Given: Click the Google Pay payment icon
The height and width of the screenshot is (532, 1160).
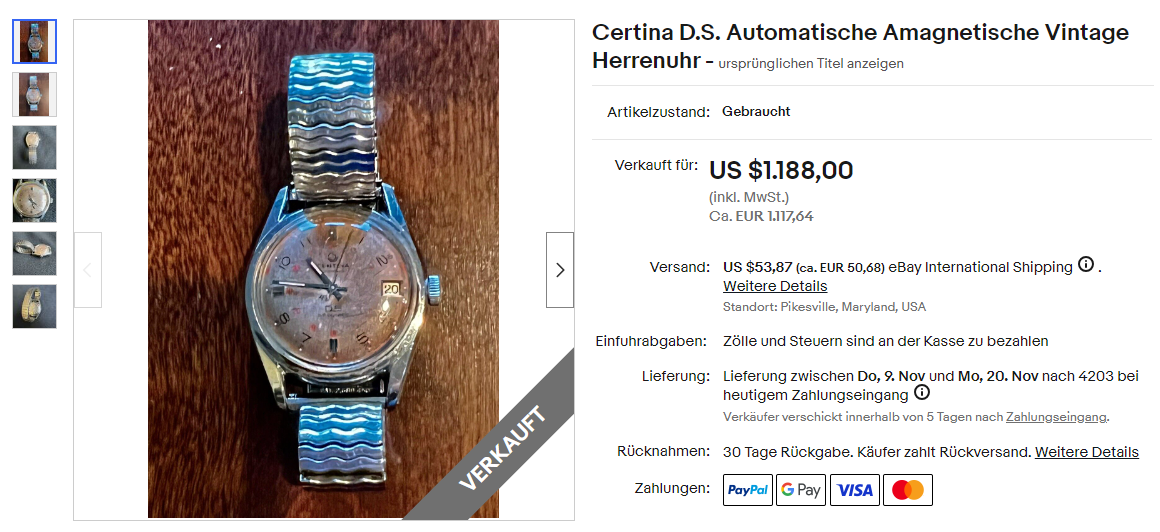Looking at the screenshot, I should coord(801,490).
